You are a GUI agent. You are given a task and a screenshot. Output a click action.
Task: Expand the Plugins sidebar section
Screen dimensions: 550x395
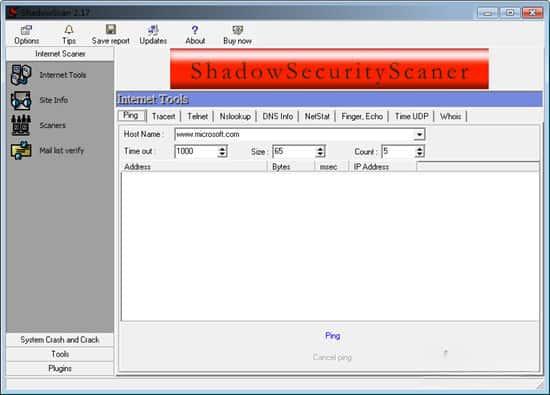tap(60, 368)
